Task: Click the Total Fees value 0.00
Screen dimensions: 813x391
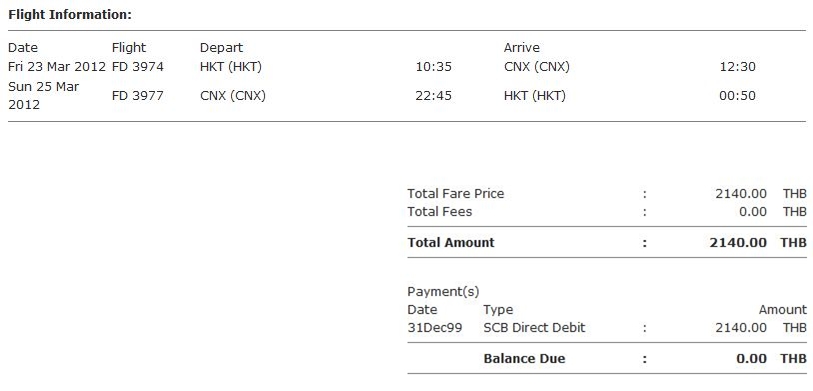Action: pos(752,212)
